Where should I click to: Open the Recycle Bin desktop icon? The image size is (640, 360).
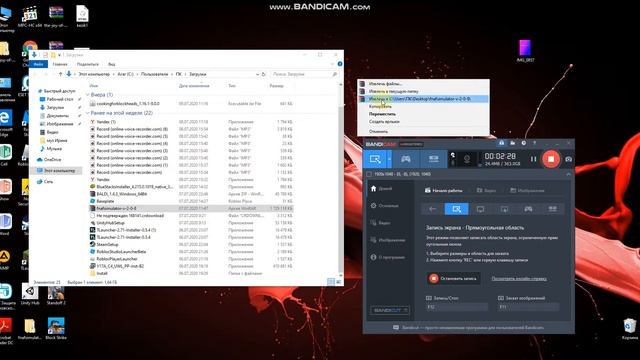click(629, 329)
